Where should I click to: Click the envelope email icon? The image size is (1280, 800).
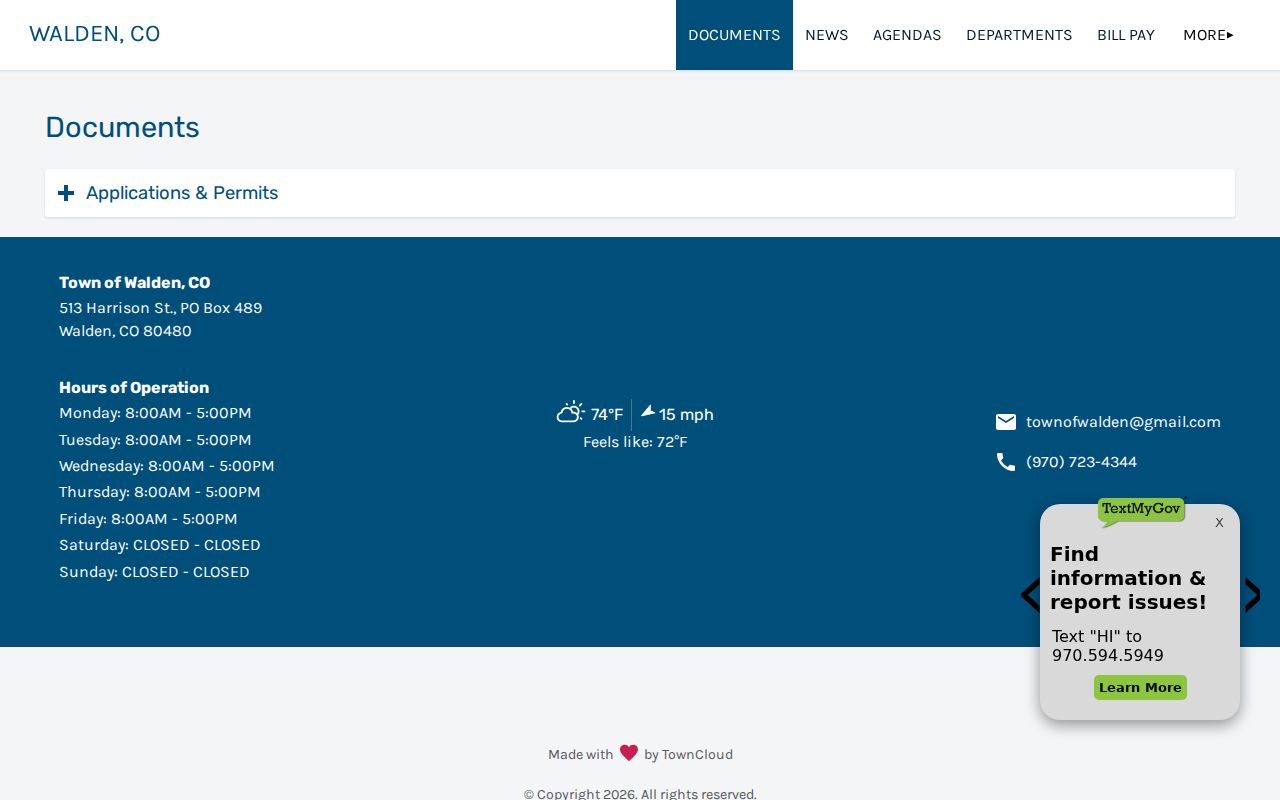pos(1006,422)
